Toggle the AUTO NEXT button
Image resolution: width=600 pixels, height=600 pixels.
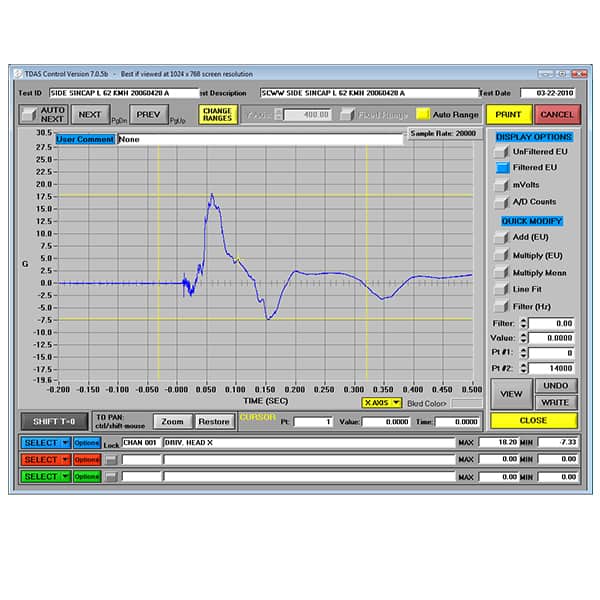pyautogui.click(x=44, y=114)
